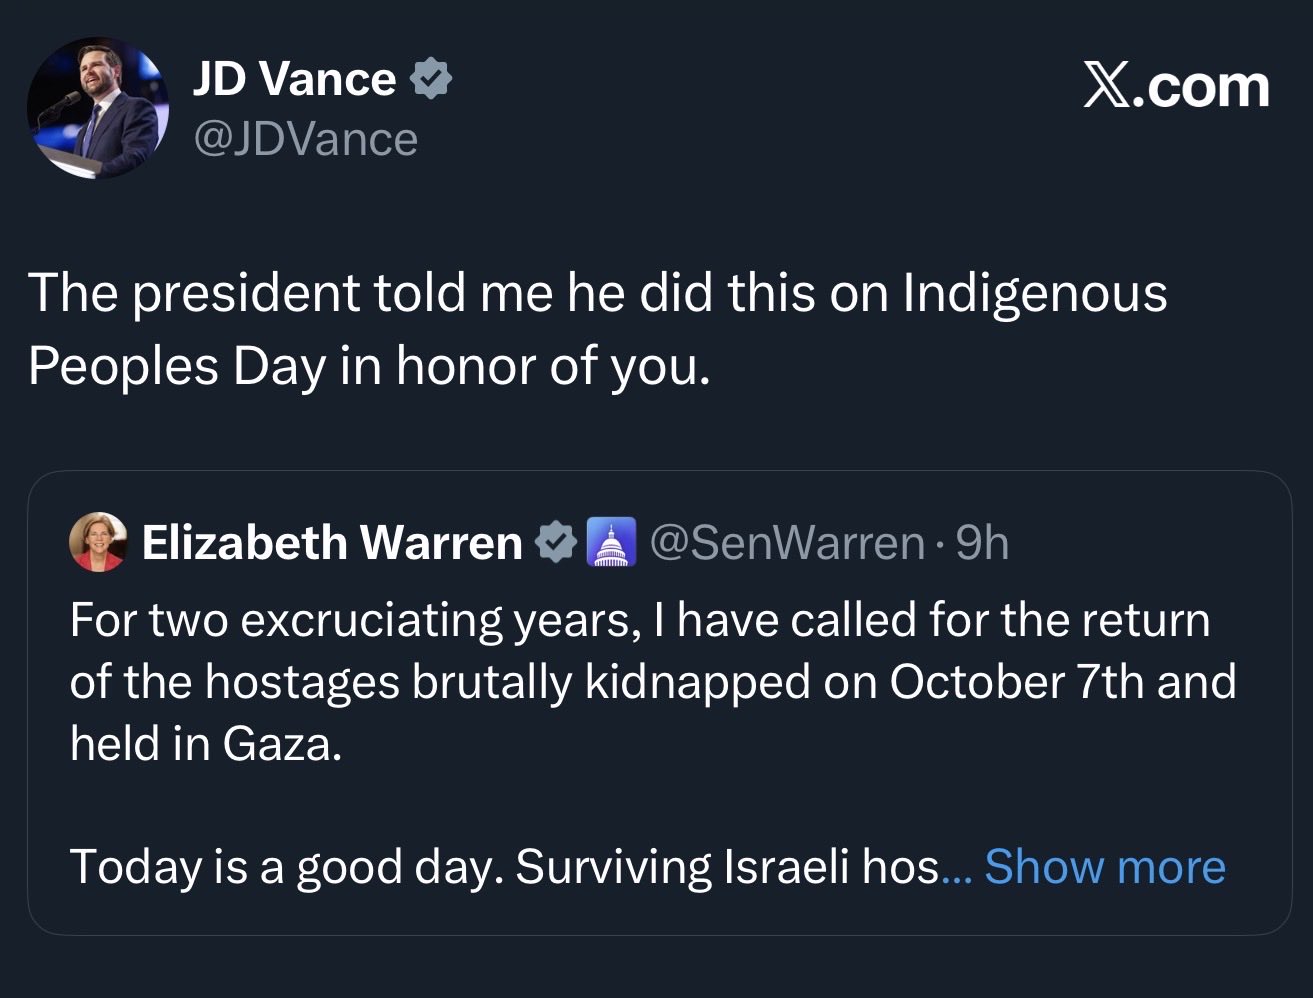Open the @JDVance handle

305,139
